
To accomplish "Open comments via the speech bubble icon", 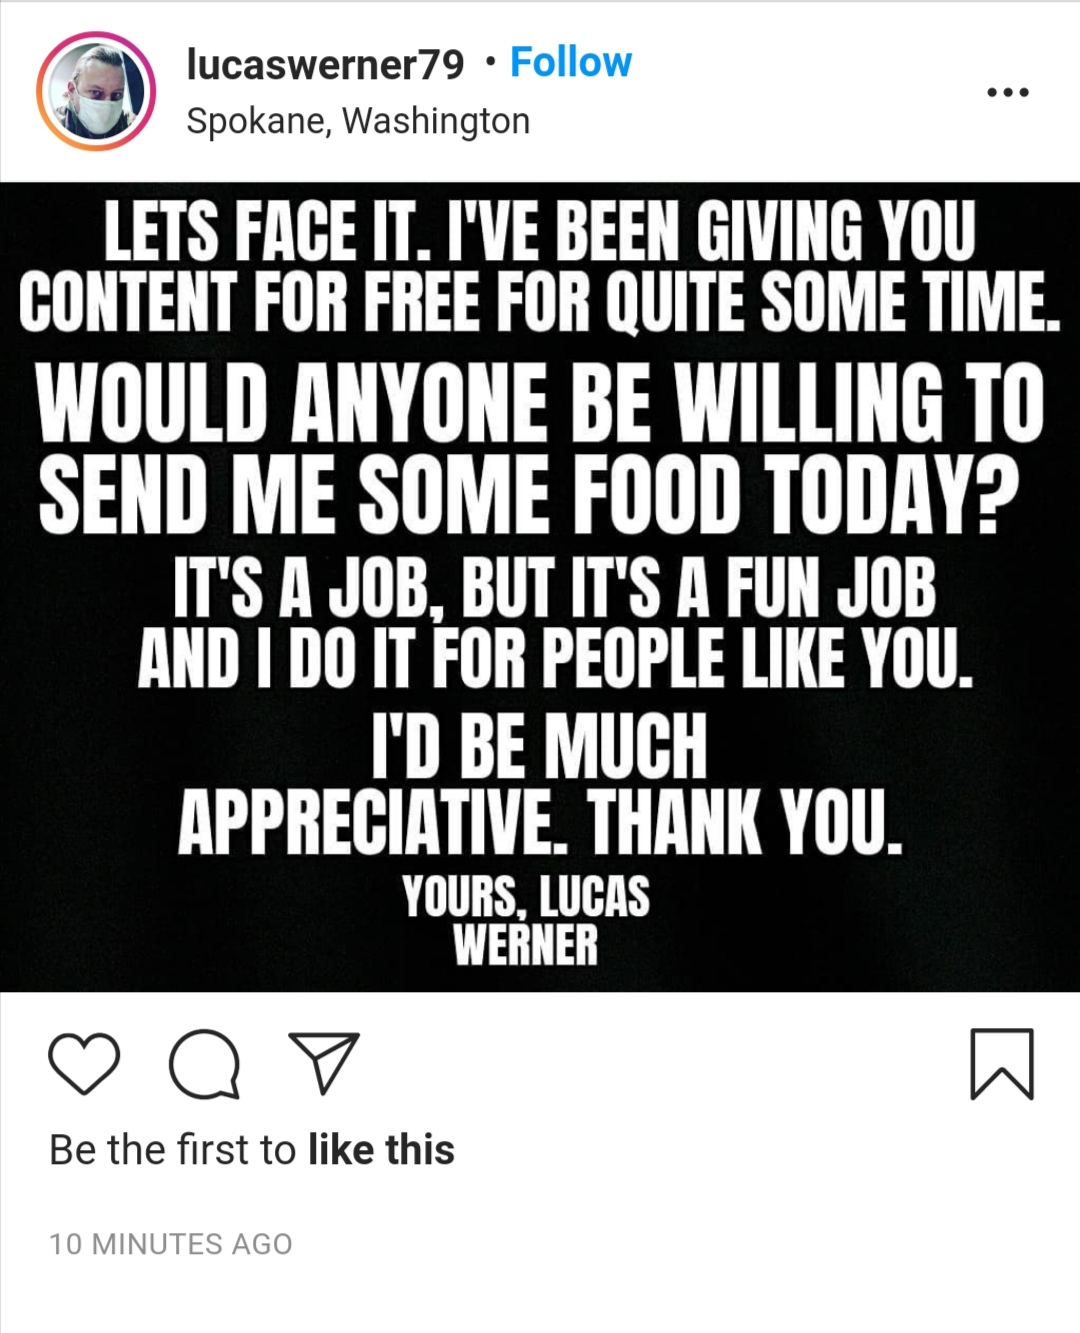I will [x=205, y=1064].
